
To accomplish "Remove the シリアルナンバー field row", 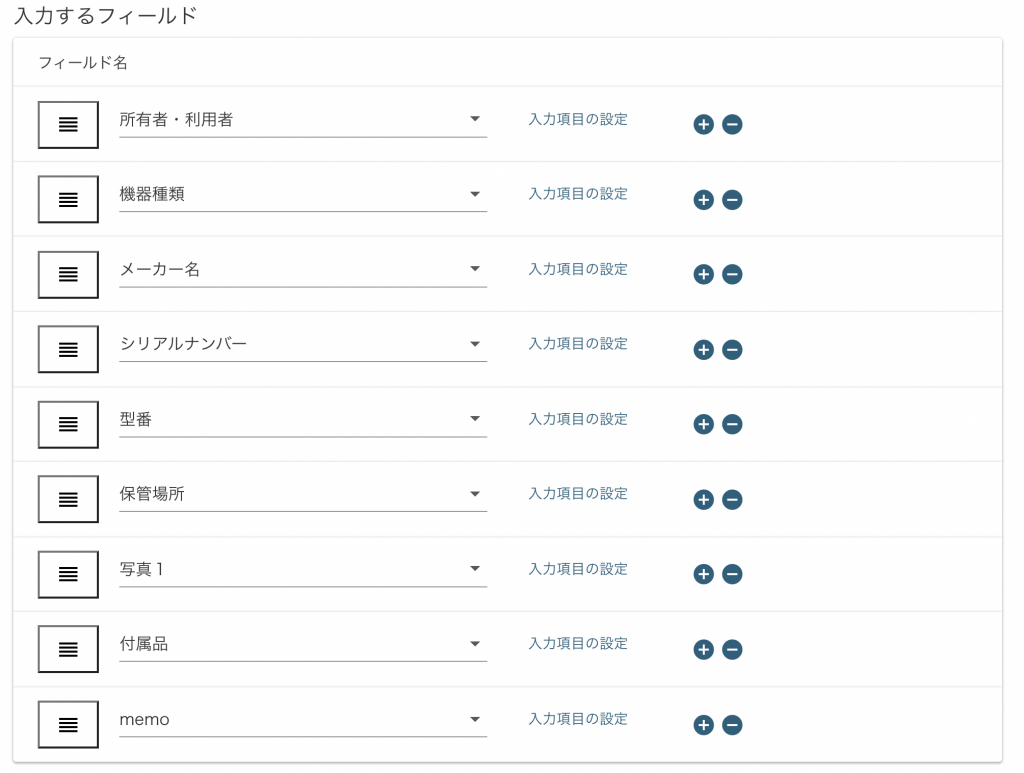I will tap(732, 349).
